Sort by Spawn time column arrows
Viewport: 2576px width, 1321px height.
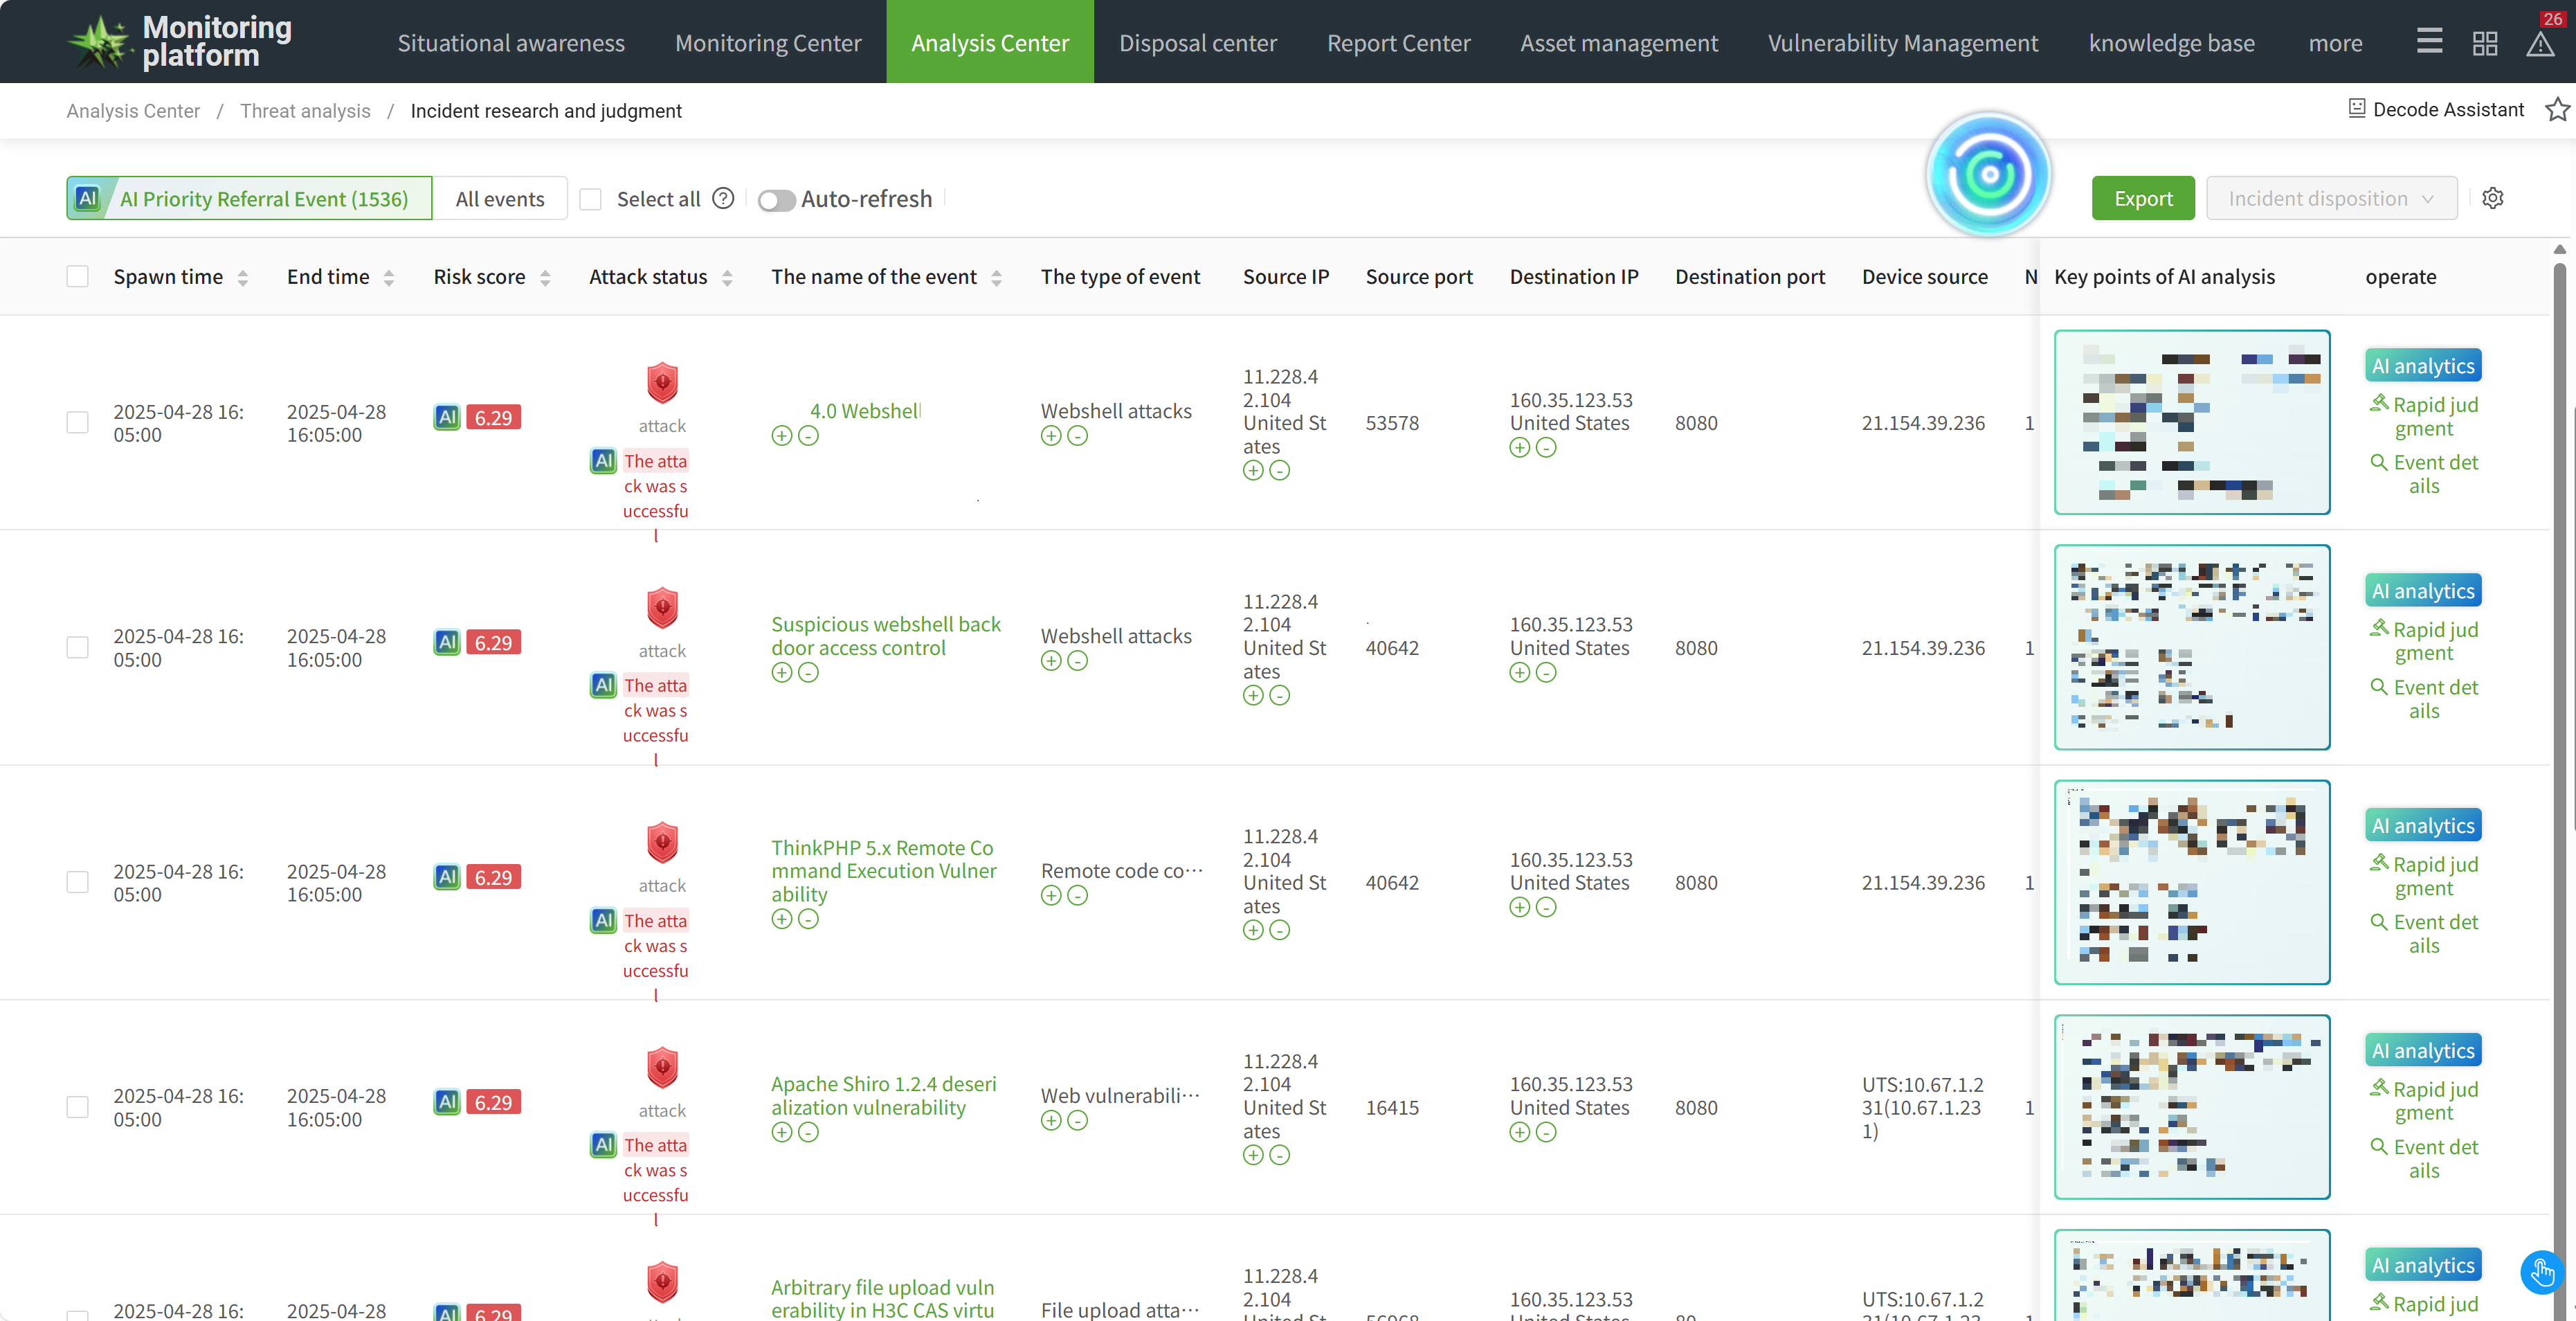[x=243, y=278]
